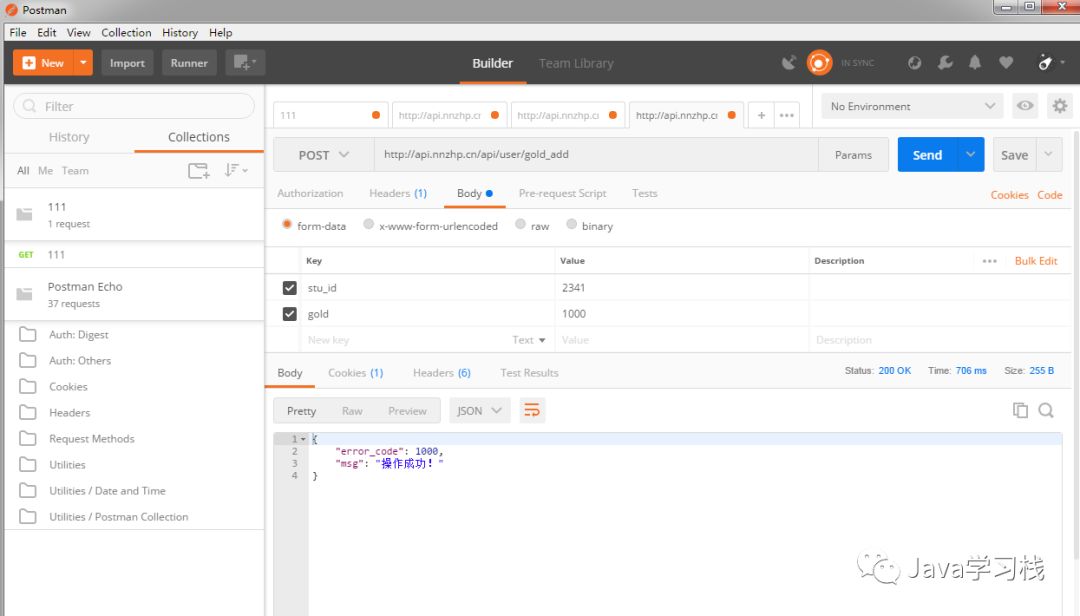
Task: Open manage environments gear icon
Action: (x=1059, y=106)
